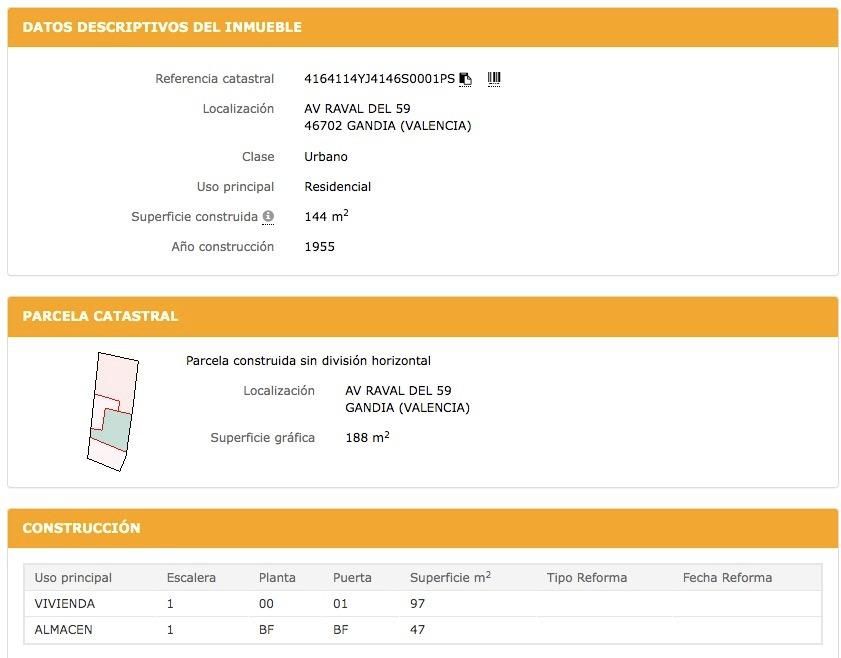The height and width of the screenshot is (658, 841).
Task: Click the Uso principal column header
Action: point(68,577)
